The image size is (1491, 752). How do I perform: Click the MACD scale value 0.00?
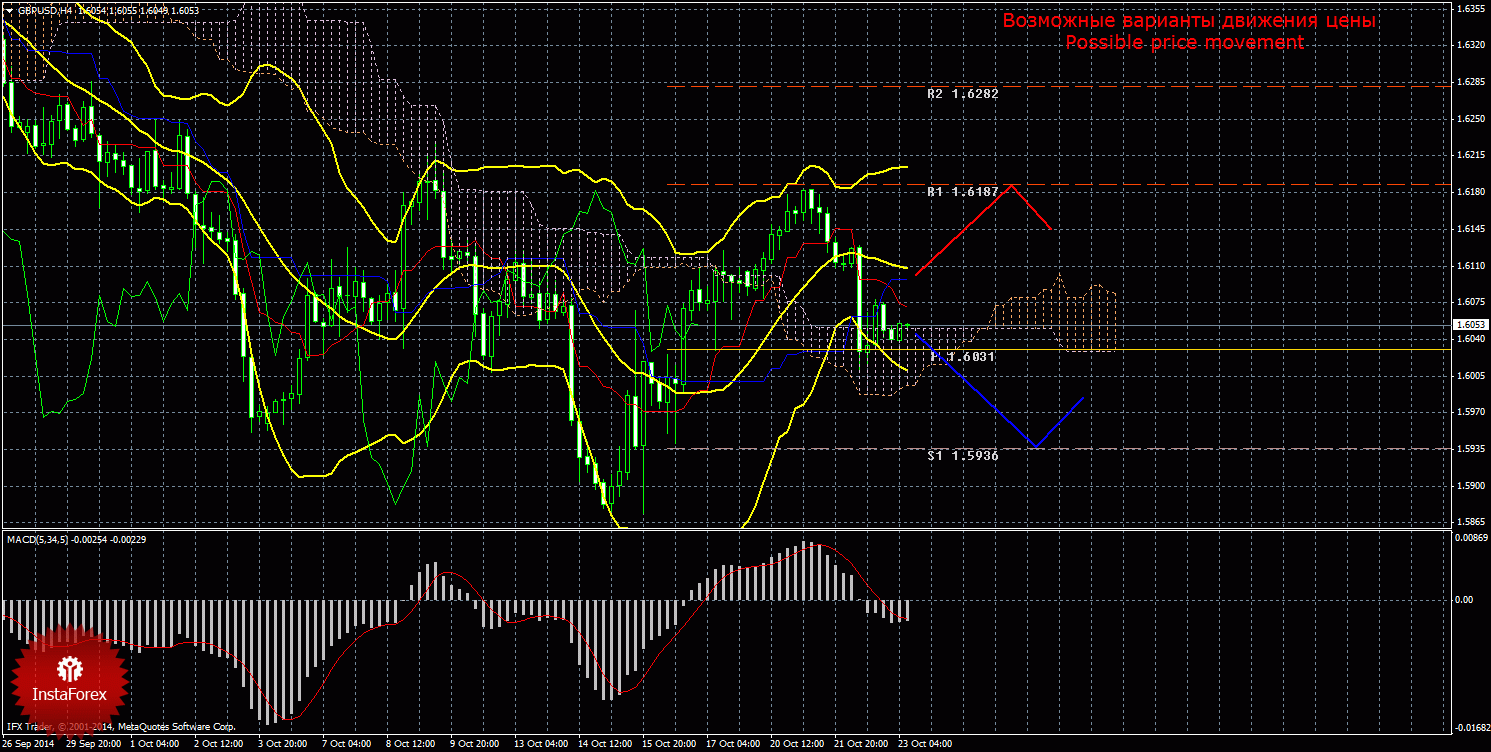1465,600
